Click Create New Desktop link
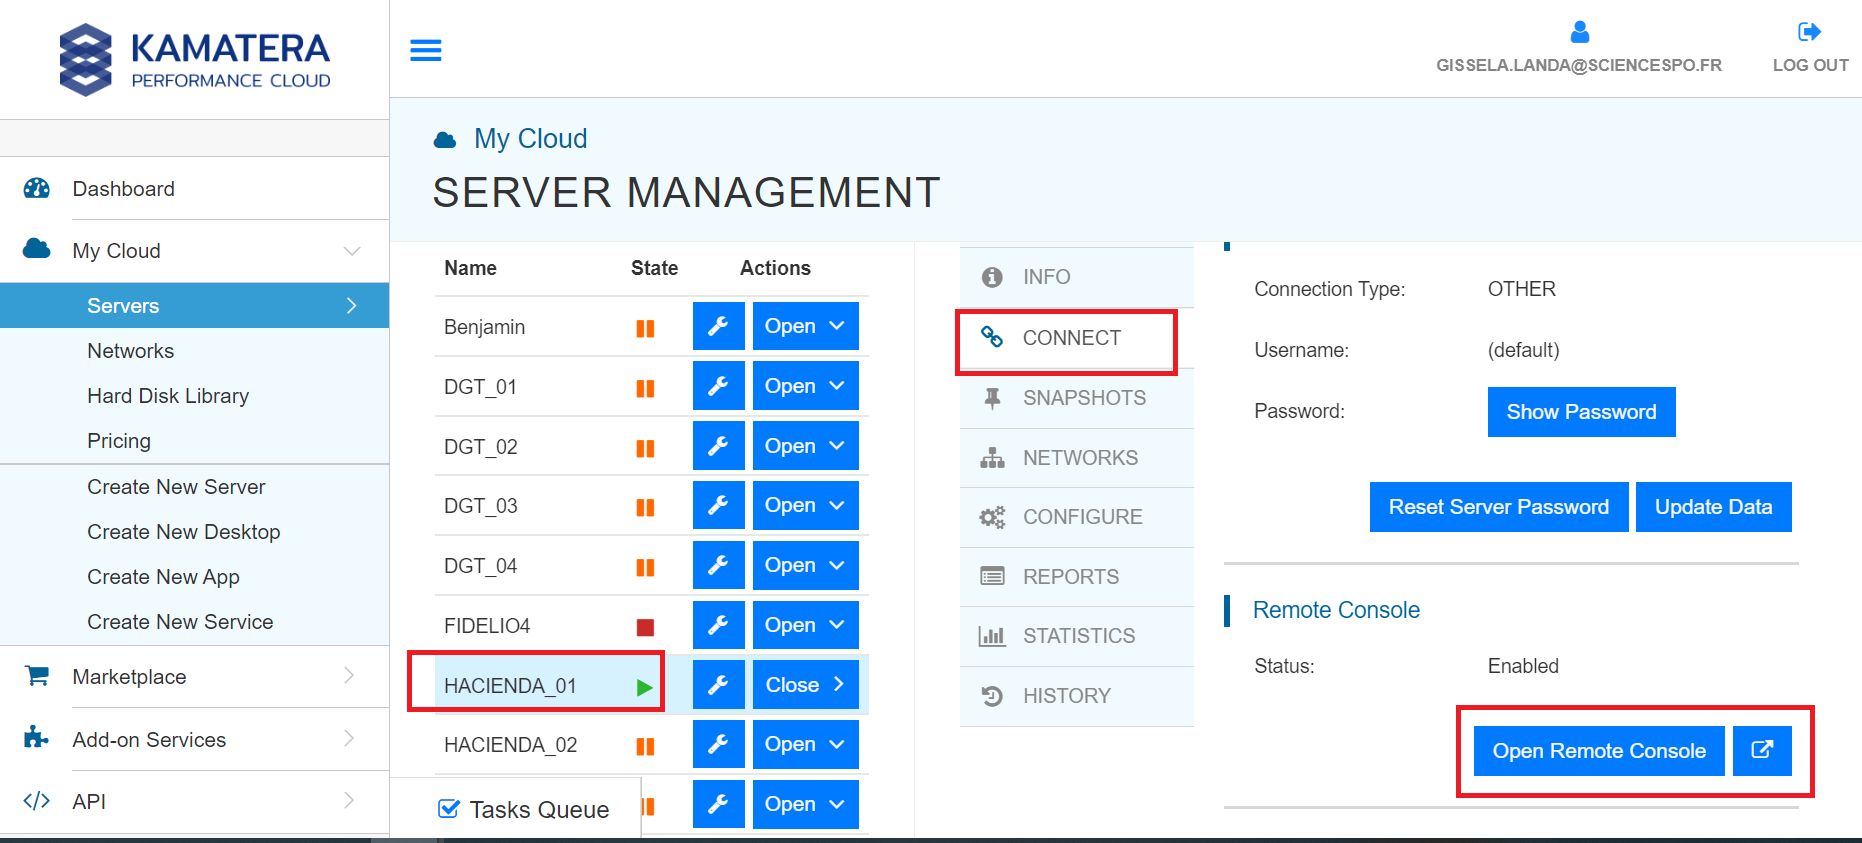This screenshot has width=1862, height=843. [x=183, y=532]
